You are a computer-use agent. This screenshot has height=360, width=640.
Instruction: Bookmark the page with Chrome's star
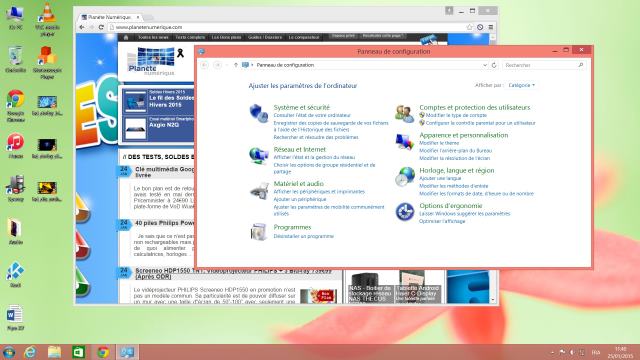[x=469, y=27]
